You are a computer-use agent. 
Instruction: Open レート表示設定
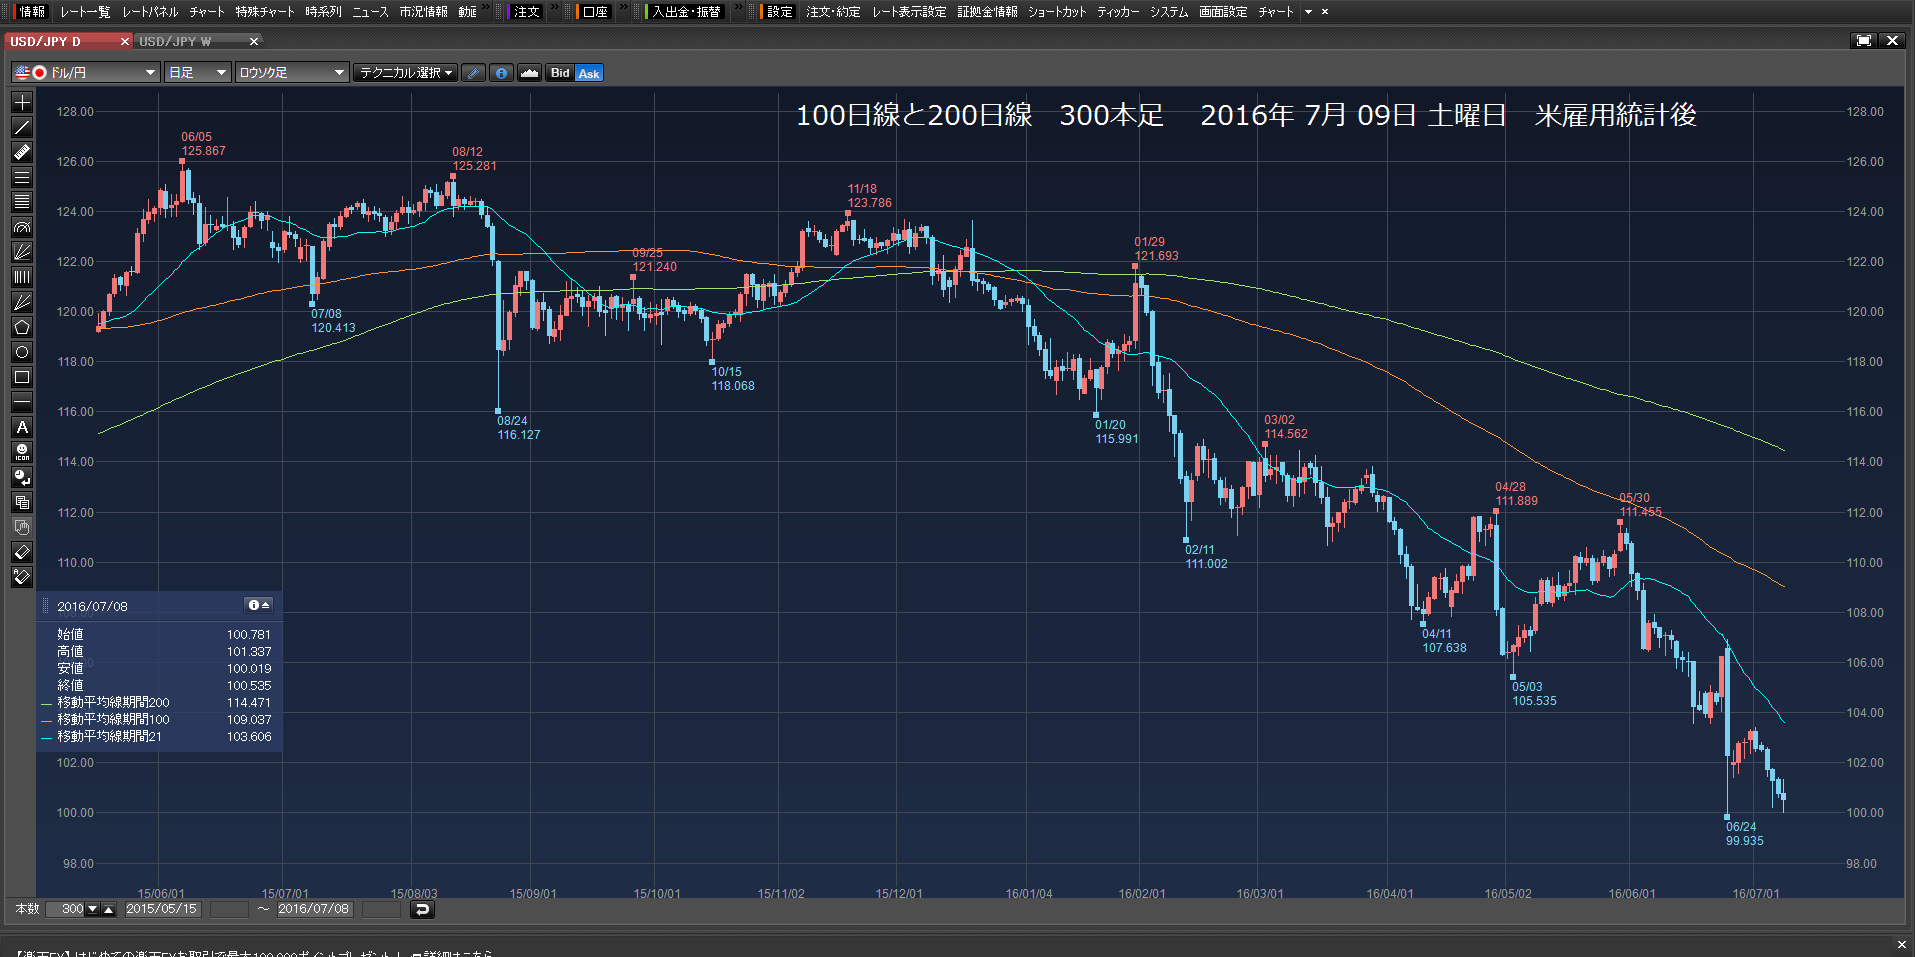pyautogui.click(x=909, y=12)
